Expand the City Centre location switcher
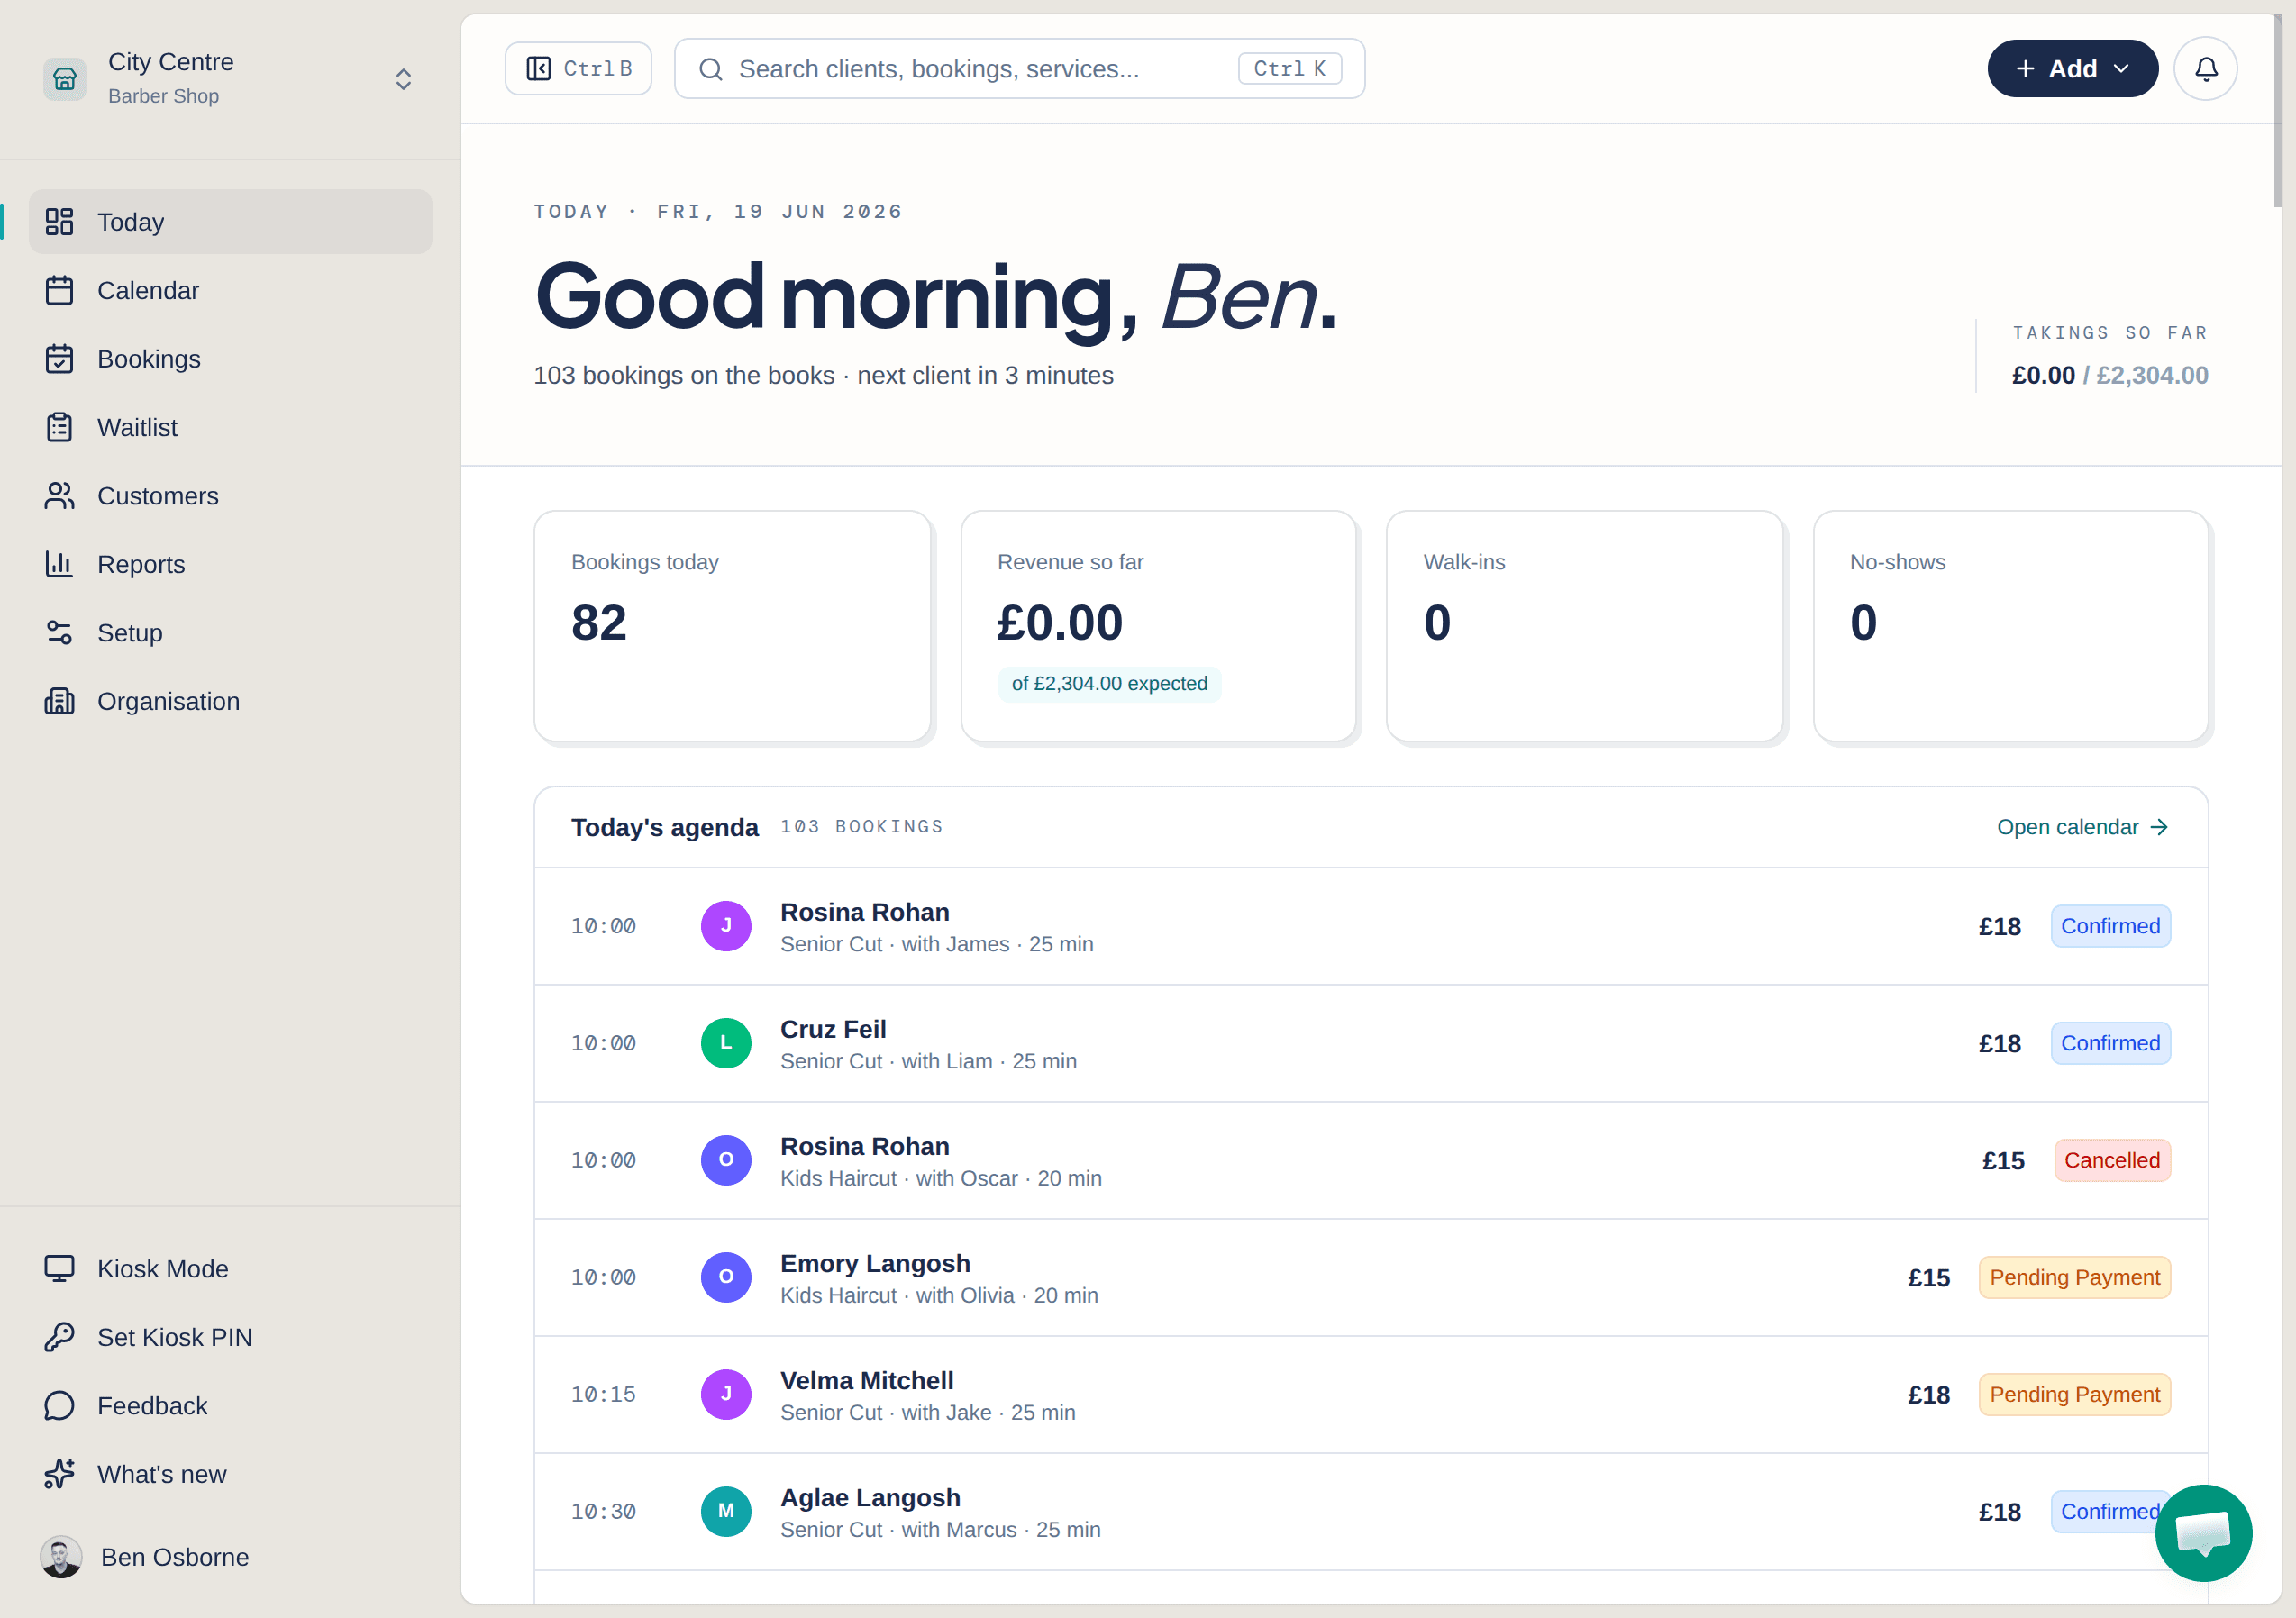The image size is (2296, 1618). (x=403, y=79)
